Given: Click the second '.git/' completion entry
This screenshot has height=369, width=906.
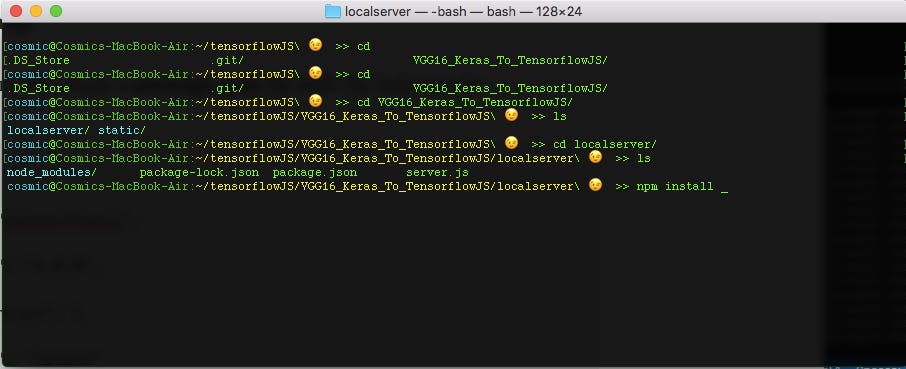Looking at the screenshot, I should coord(227,88).
